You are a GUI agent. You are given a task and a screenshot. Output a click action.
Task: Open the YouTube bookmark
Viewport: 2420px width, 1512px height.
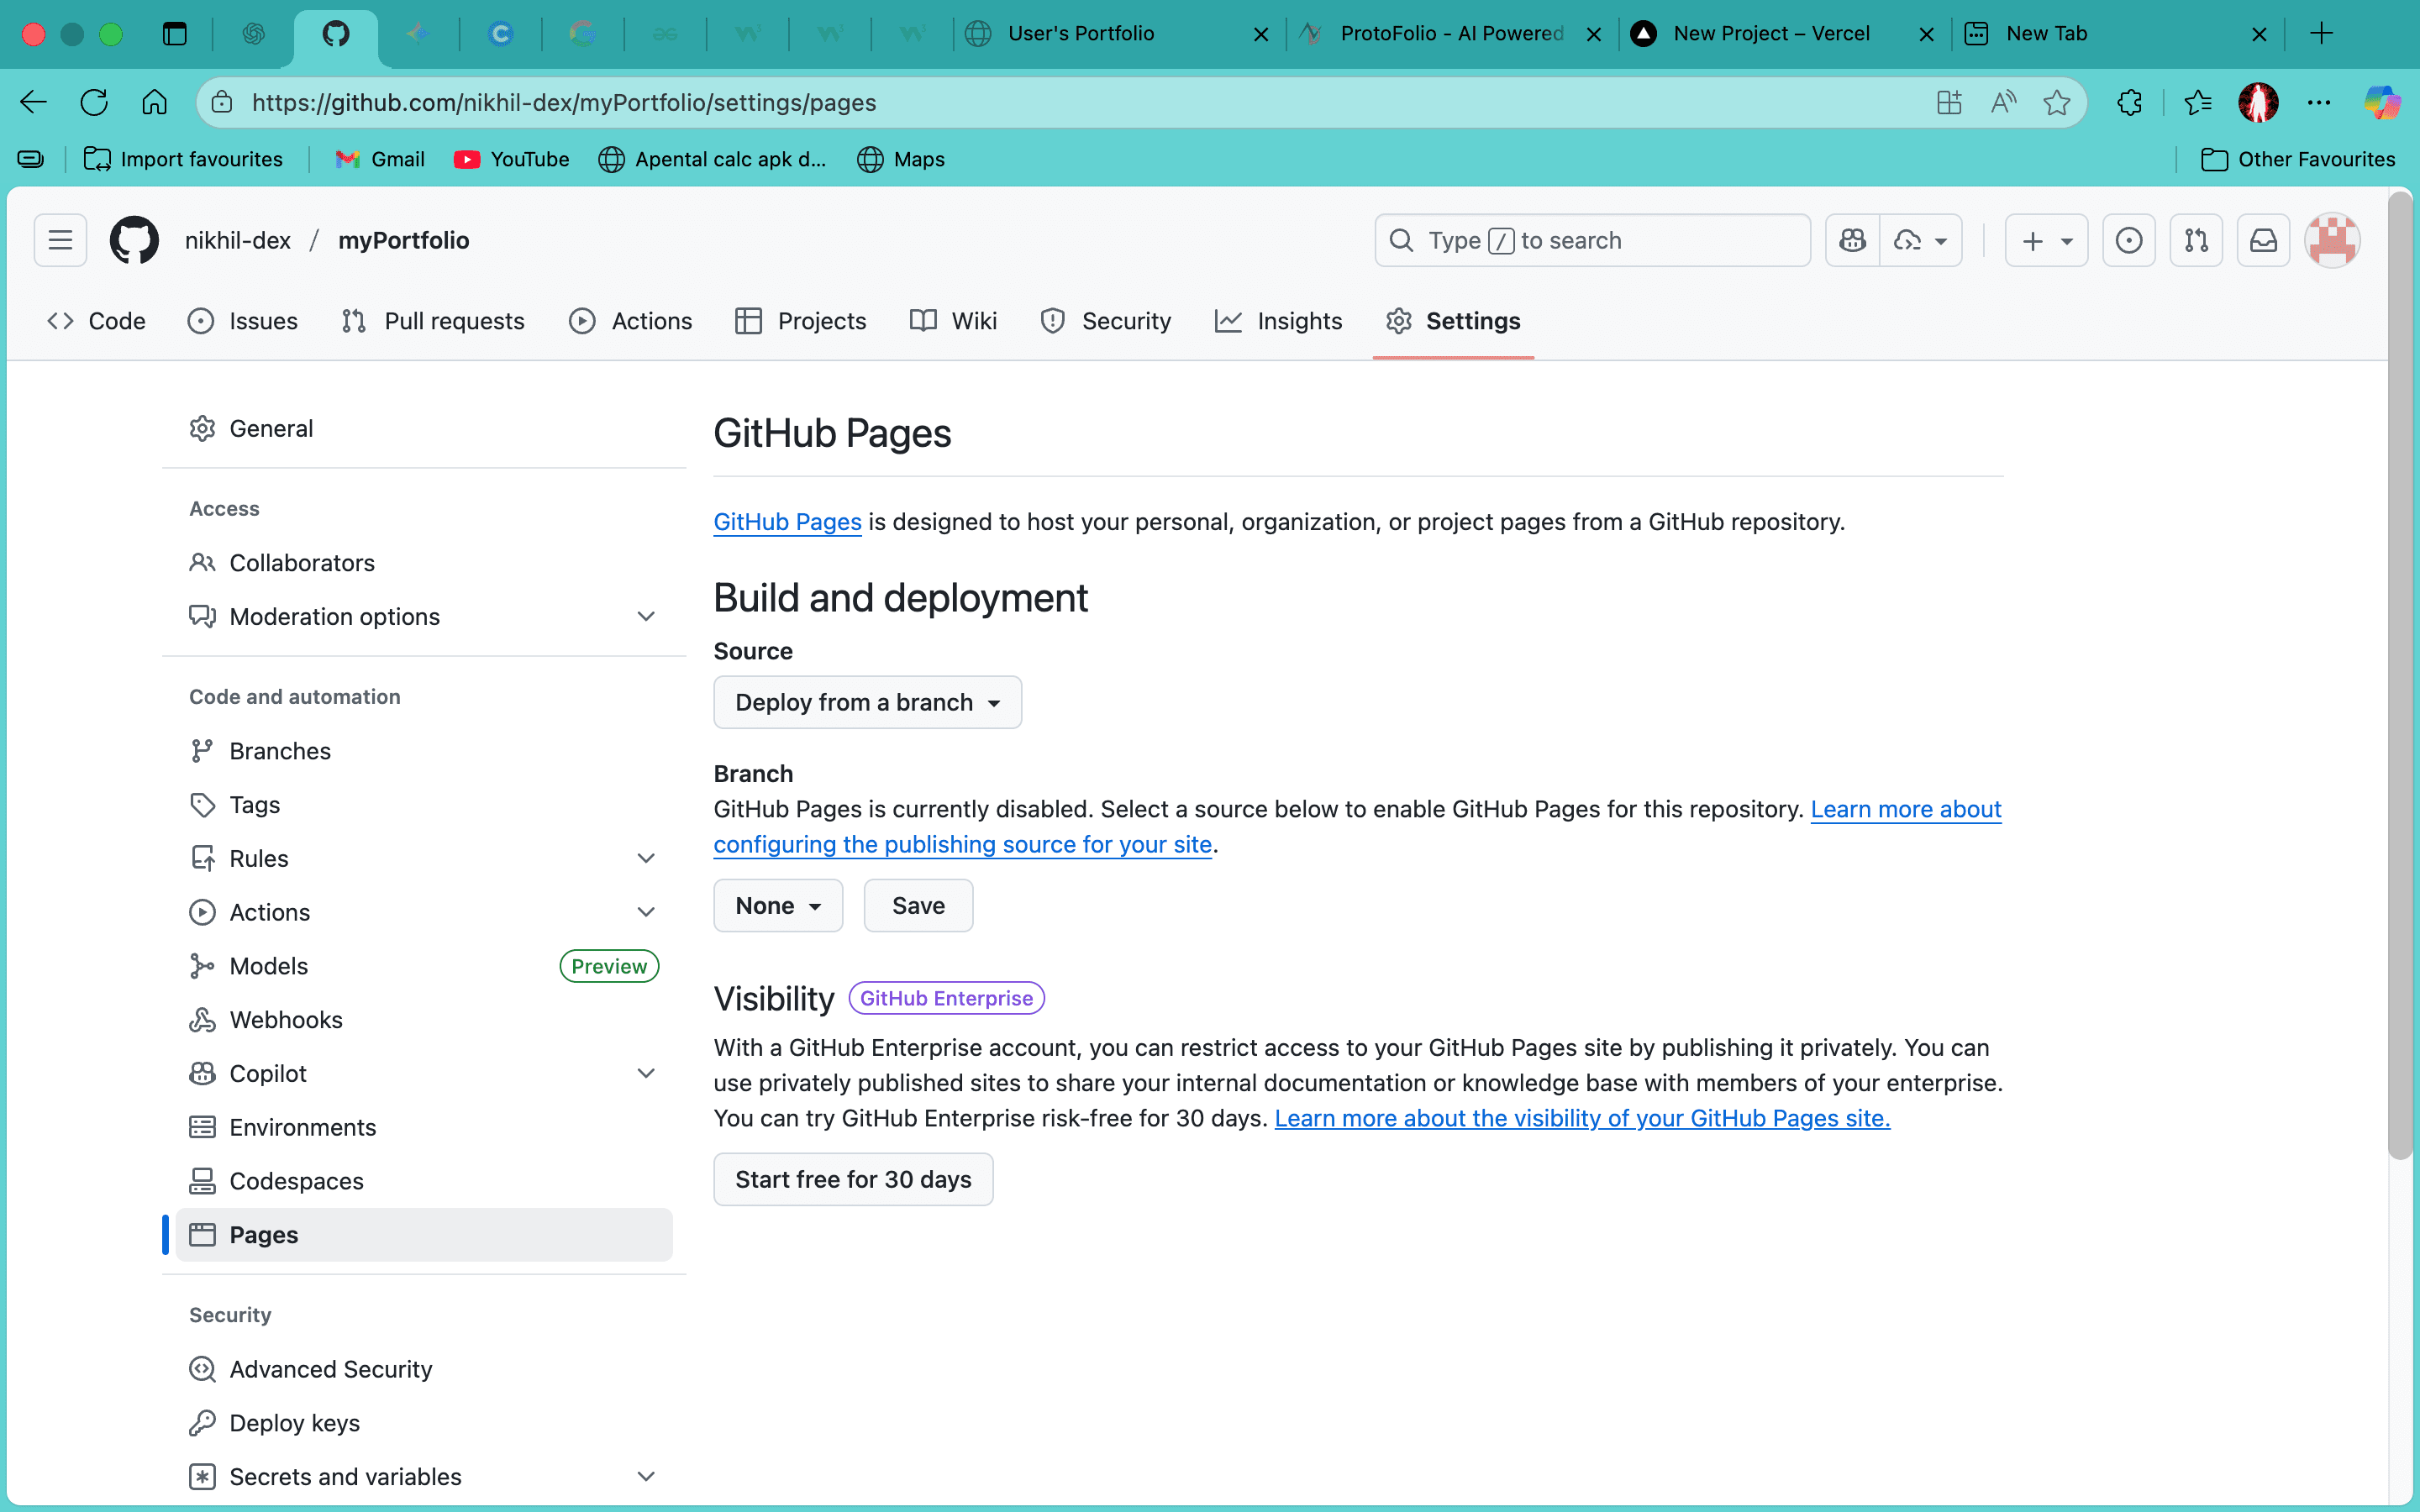(x=512, y=159)
